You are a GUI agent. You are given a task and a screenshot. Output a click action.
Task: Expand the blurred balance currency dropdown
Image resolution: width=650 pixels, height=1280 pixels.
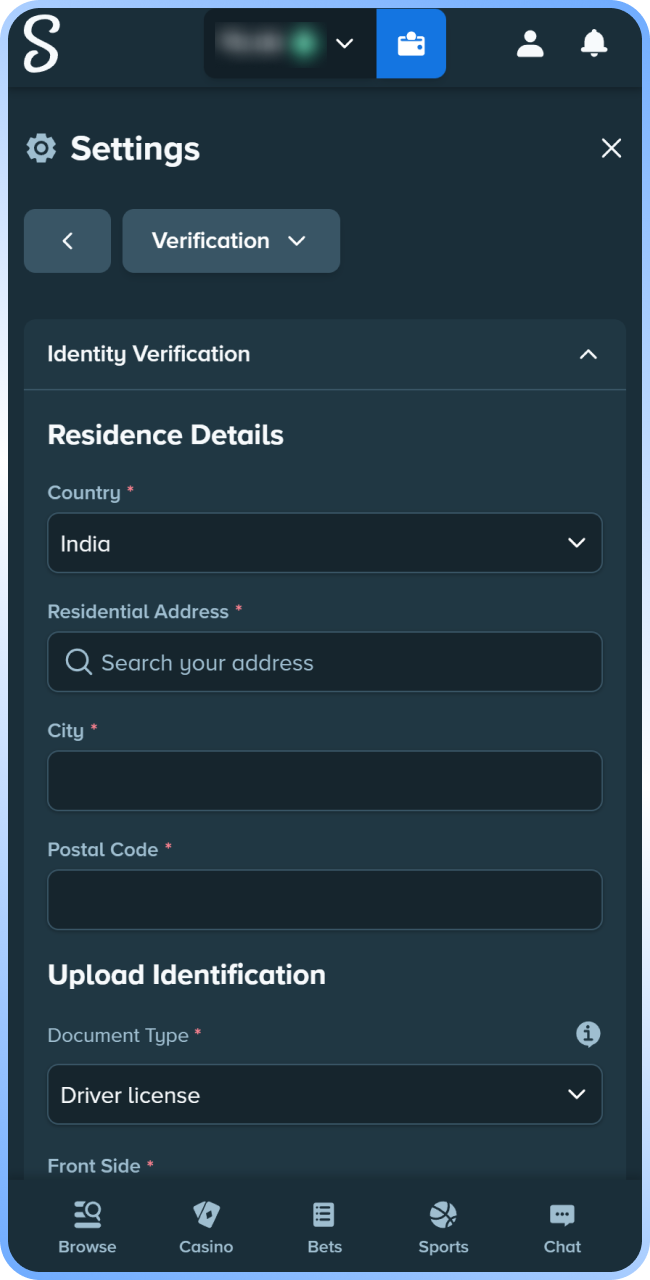pyautogui.click(x=290, y=44)
